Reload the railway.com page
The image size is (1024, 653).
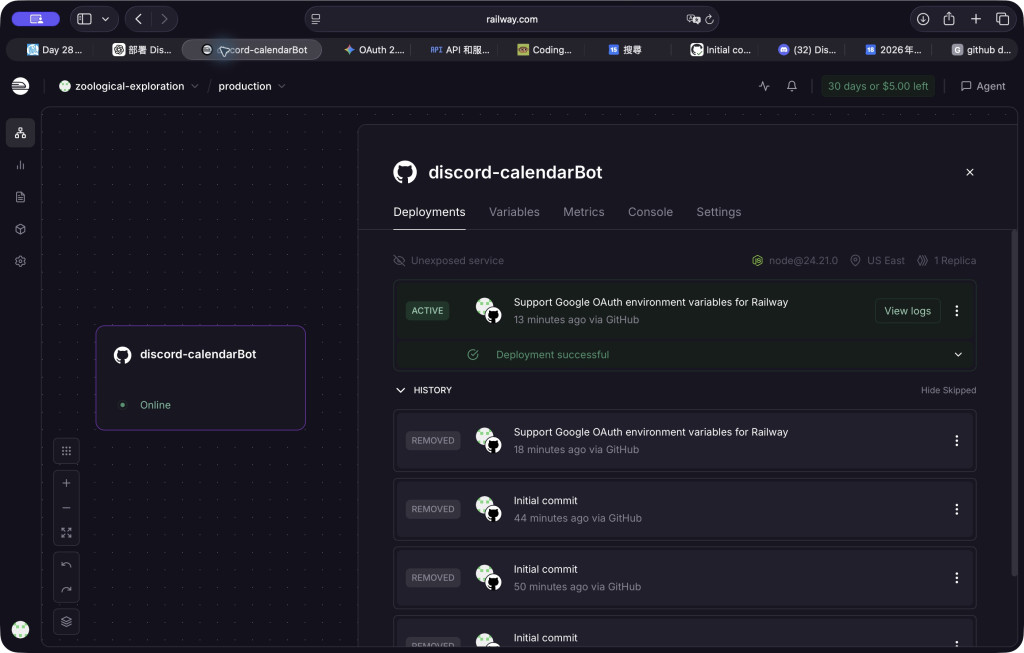tap(709, 20)
